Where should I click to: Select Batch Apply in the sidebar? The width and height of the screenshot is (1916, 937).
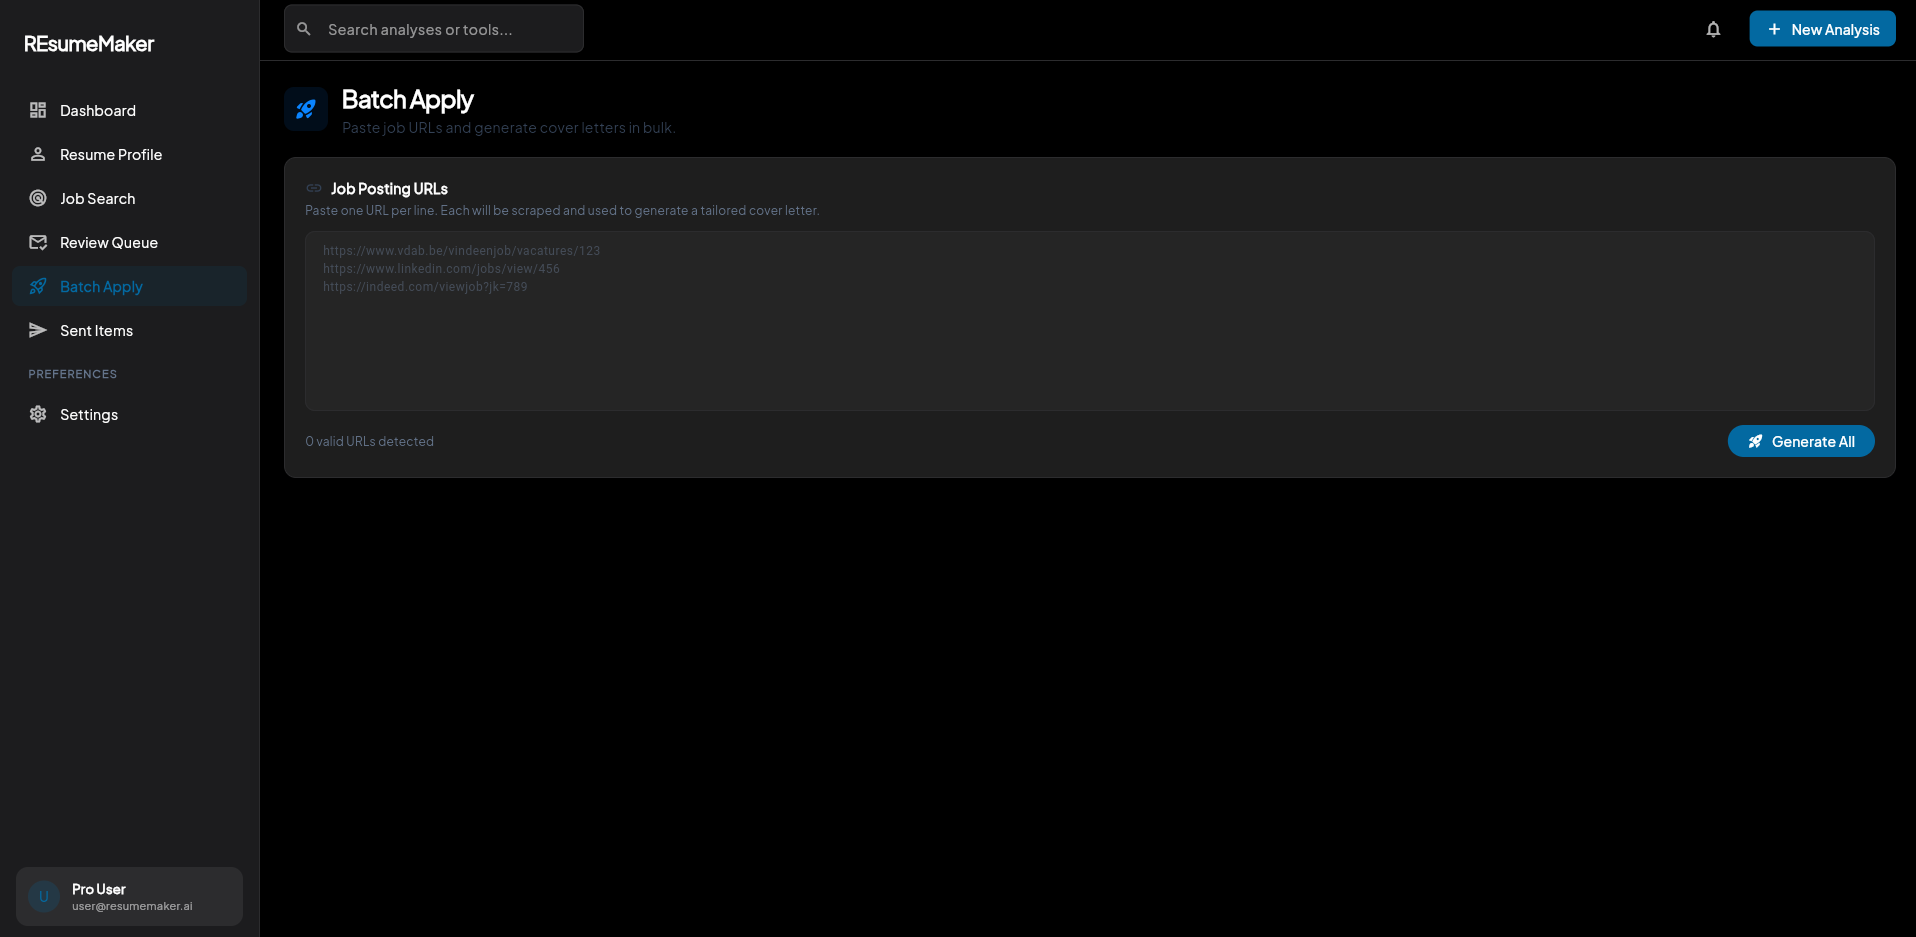(101, 286)
